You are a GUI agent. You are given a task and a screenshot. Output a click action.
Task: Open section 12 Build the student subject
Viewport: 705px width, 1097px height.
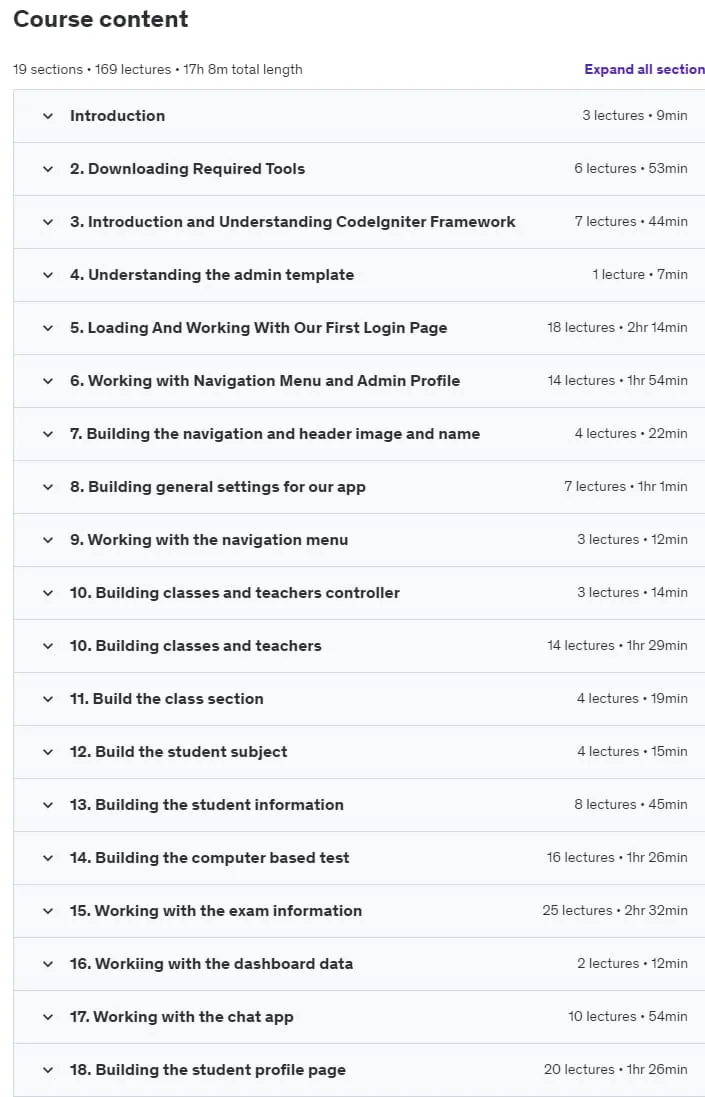coord(359,752)
